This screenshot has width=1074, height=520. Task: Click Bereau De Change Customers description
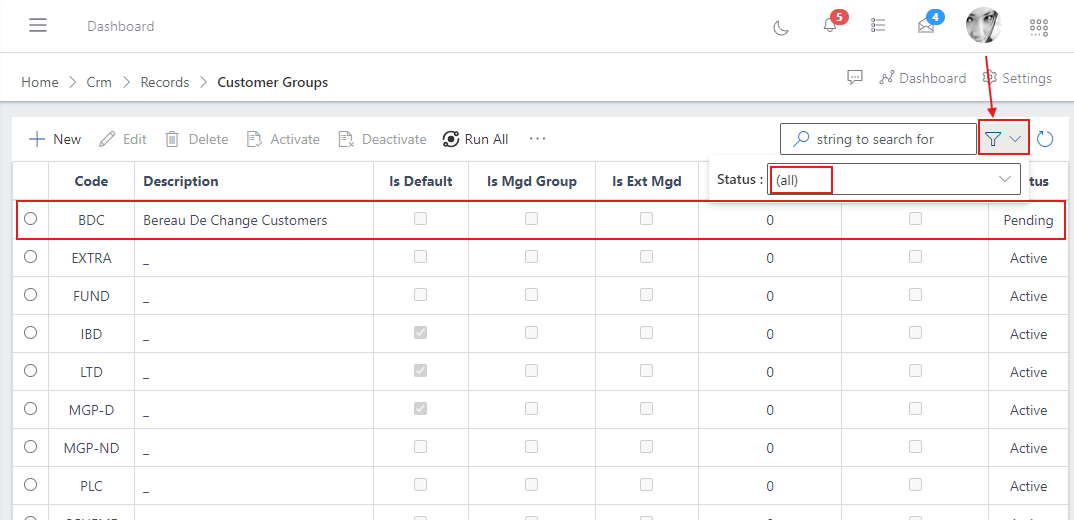[235, 221]
